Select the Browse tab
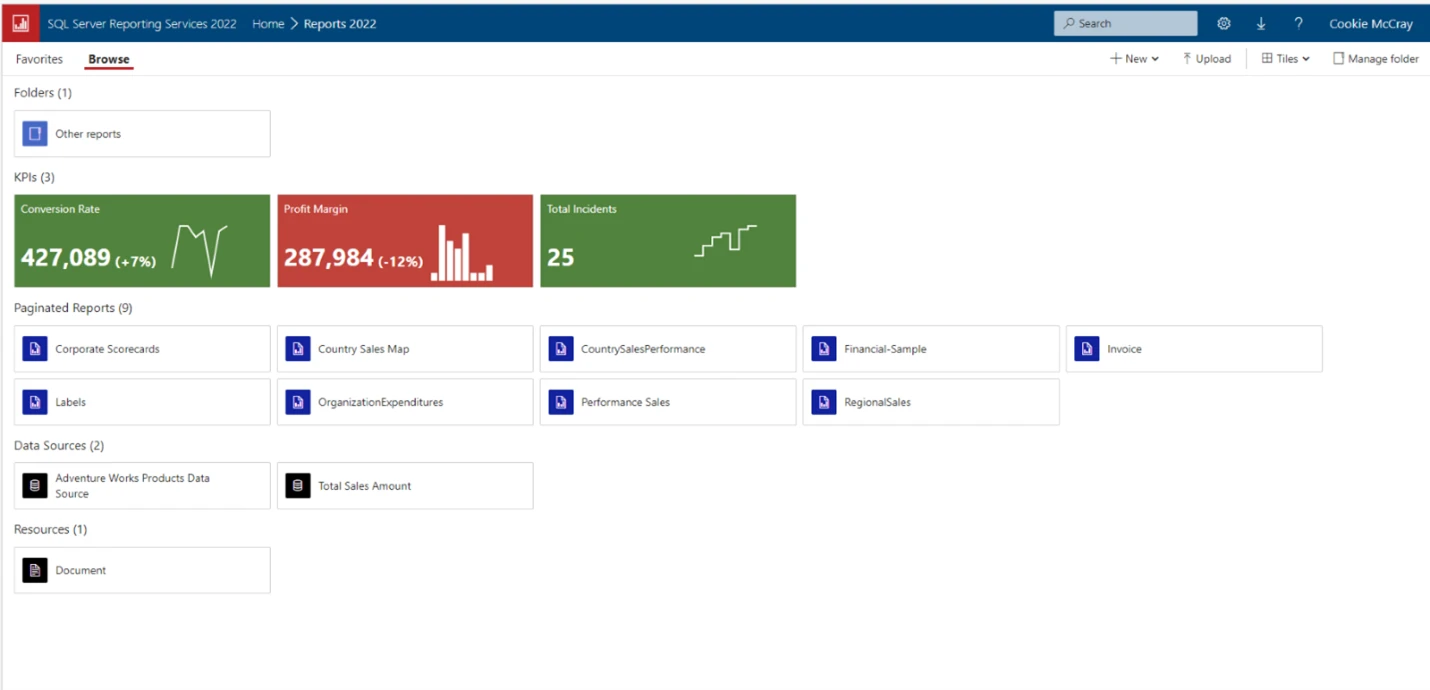 pyautogui.click(x=107, y=58)
